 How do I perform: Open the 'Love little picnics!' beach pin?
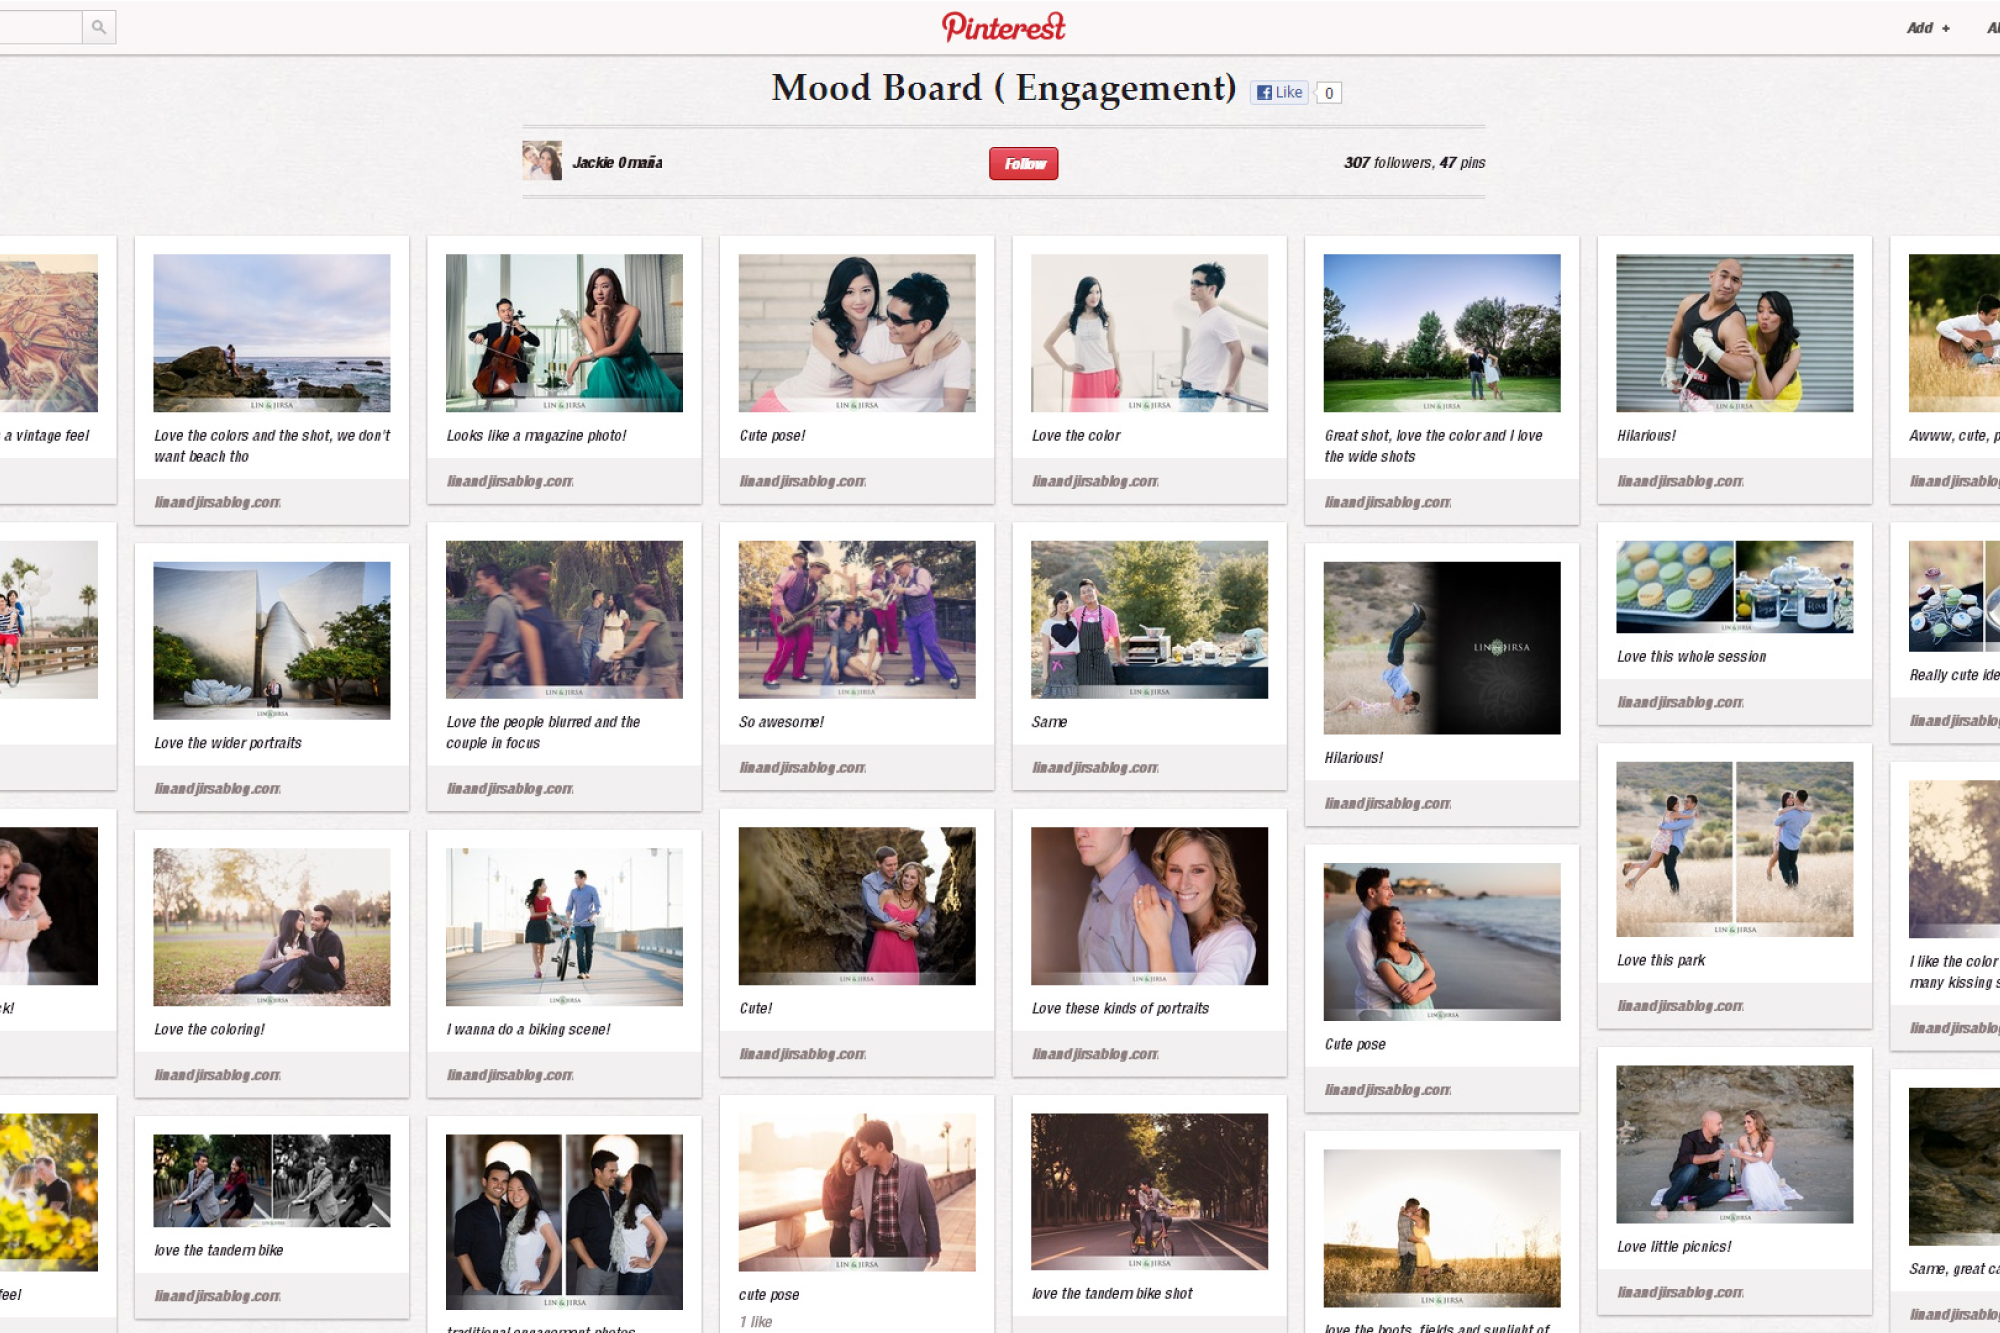tap(1734, 1143)
